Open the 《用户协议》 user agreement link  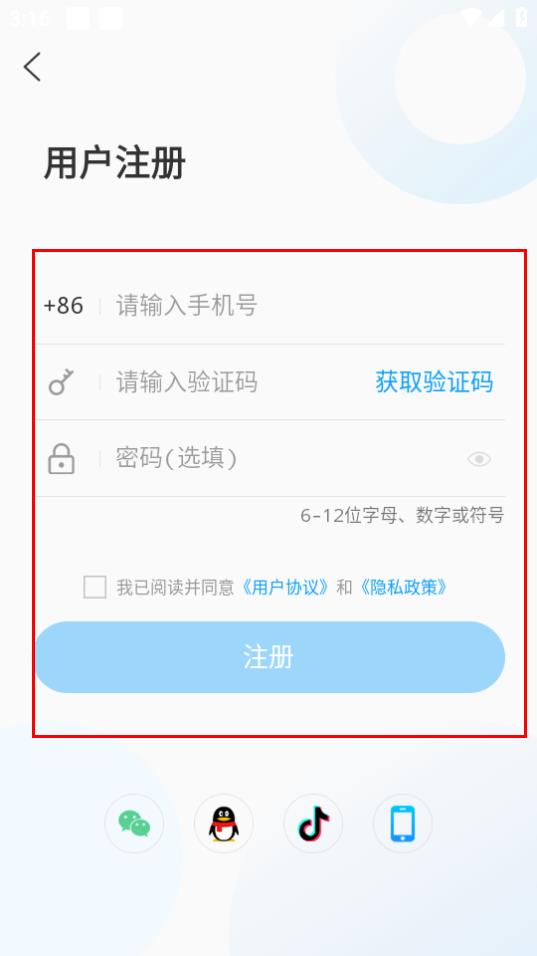pos(285,587)
